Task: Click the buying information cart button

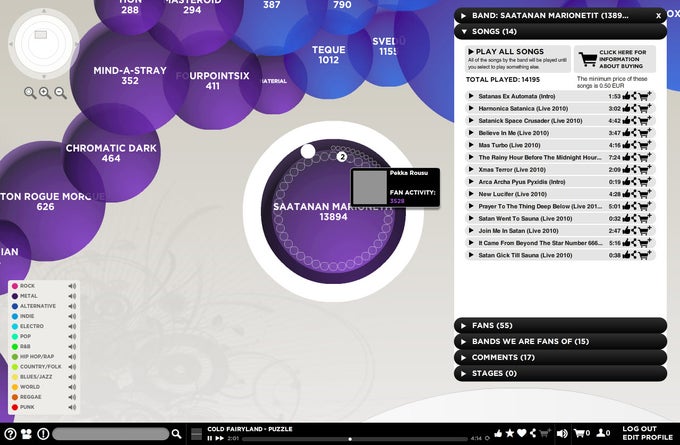Action: coord(615,59)
